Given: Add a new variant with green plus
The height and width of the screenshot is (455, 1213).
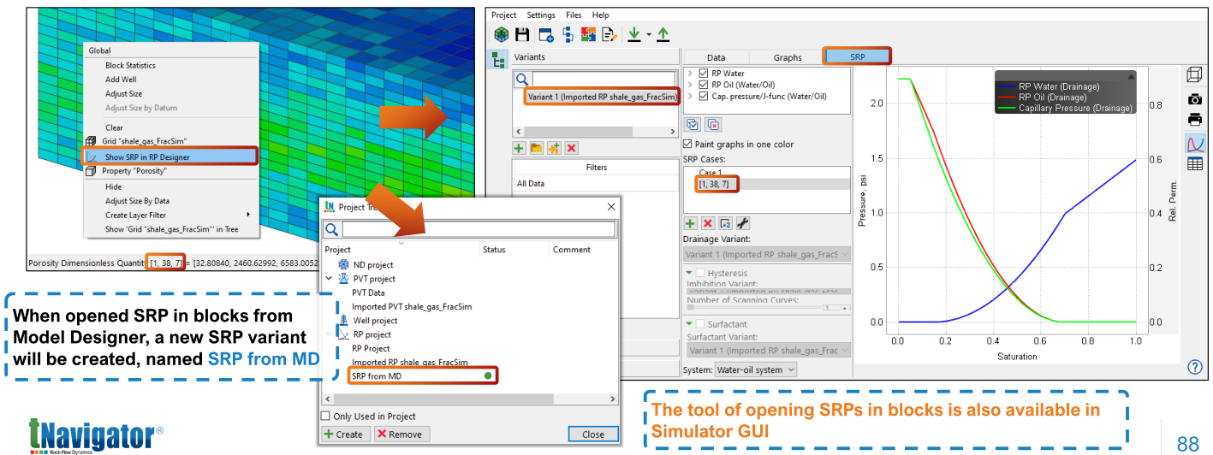Looking at the screenshot, I should [x=520, y=147].
